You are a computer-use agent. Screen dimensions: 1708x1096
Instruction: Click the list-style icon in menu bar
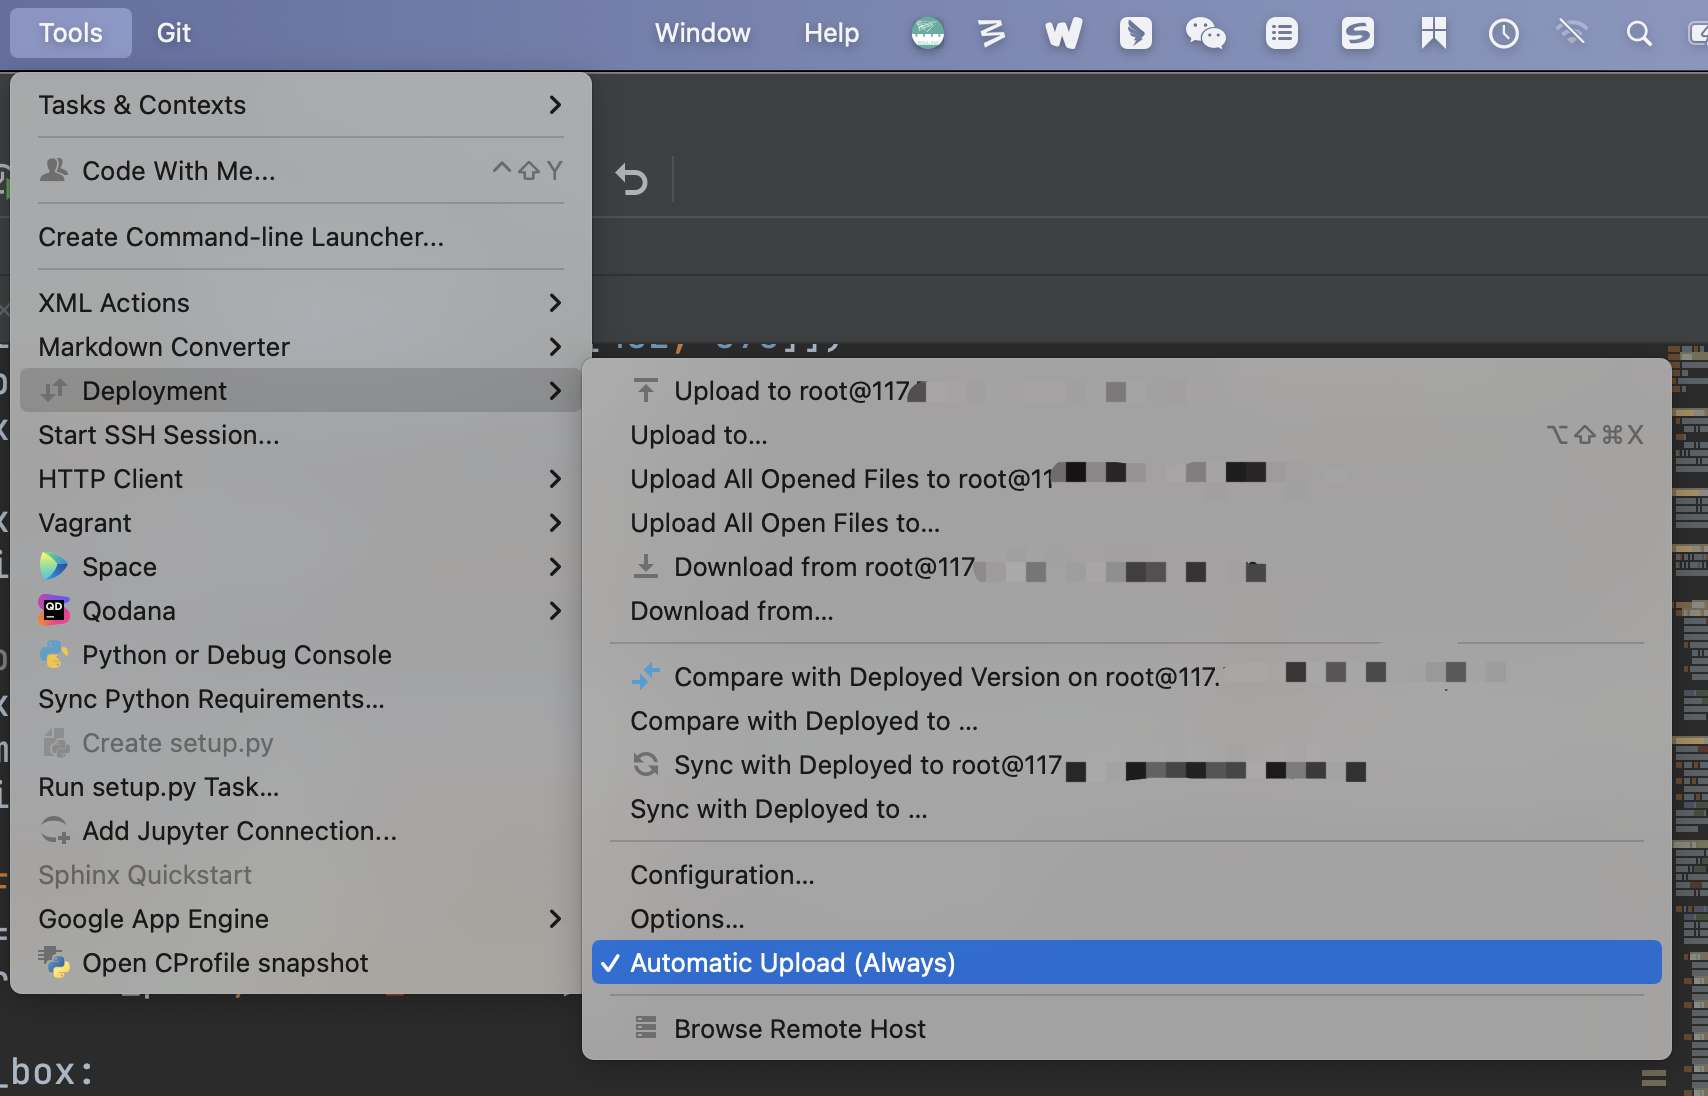[1281, 34]
